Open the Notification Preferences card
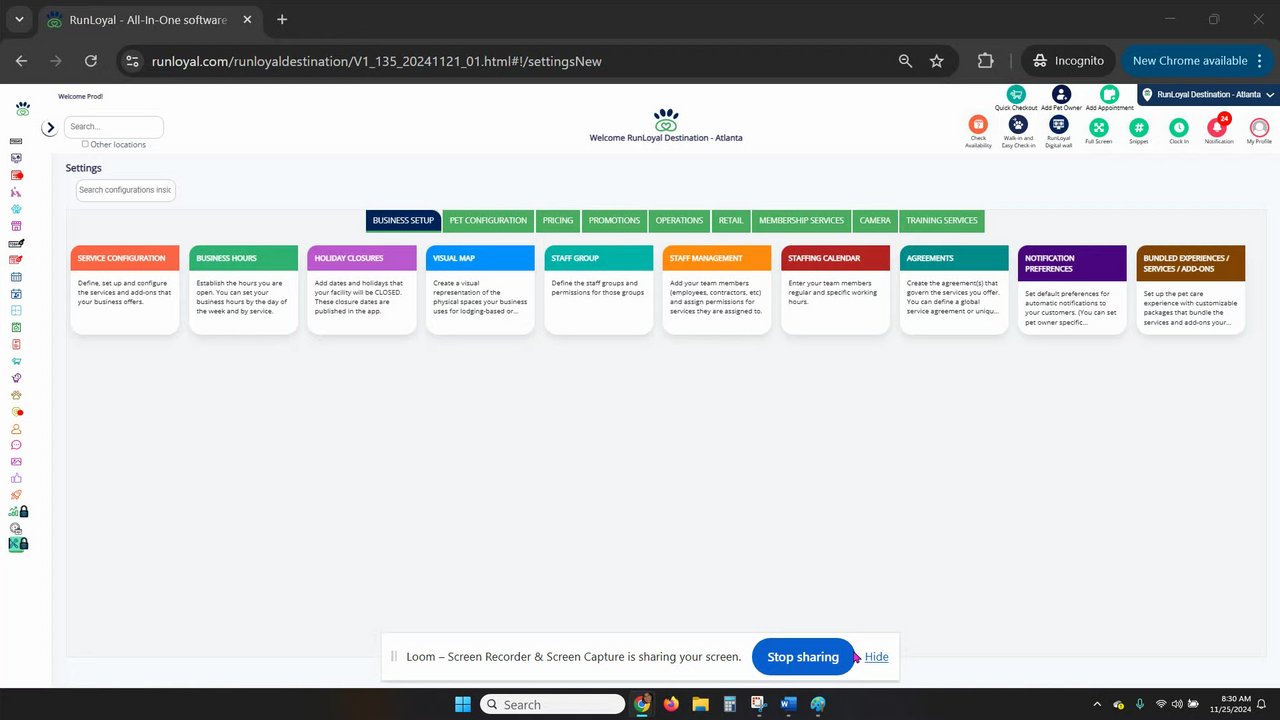This screenshot has height=720, width=1280. [1072, 289]
